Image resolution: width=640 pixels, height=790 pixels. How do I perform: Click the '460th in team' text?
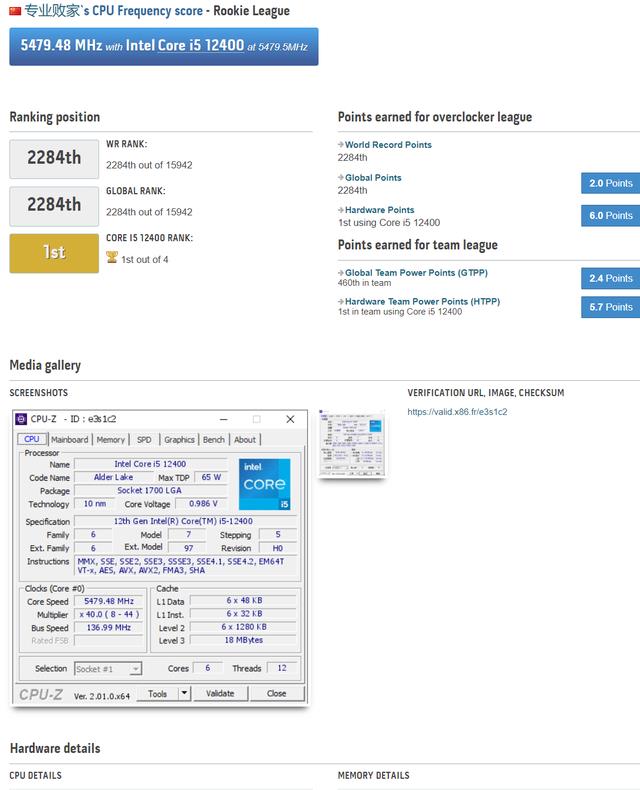tap(364, 283)
